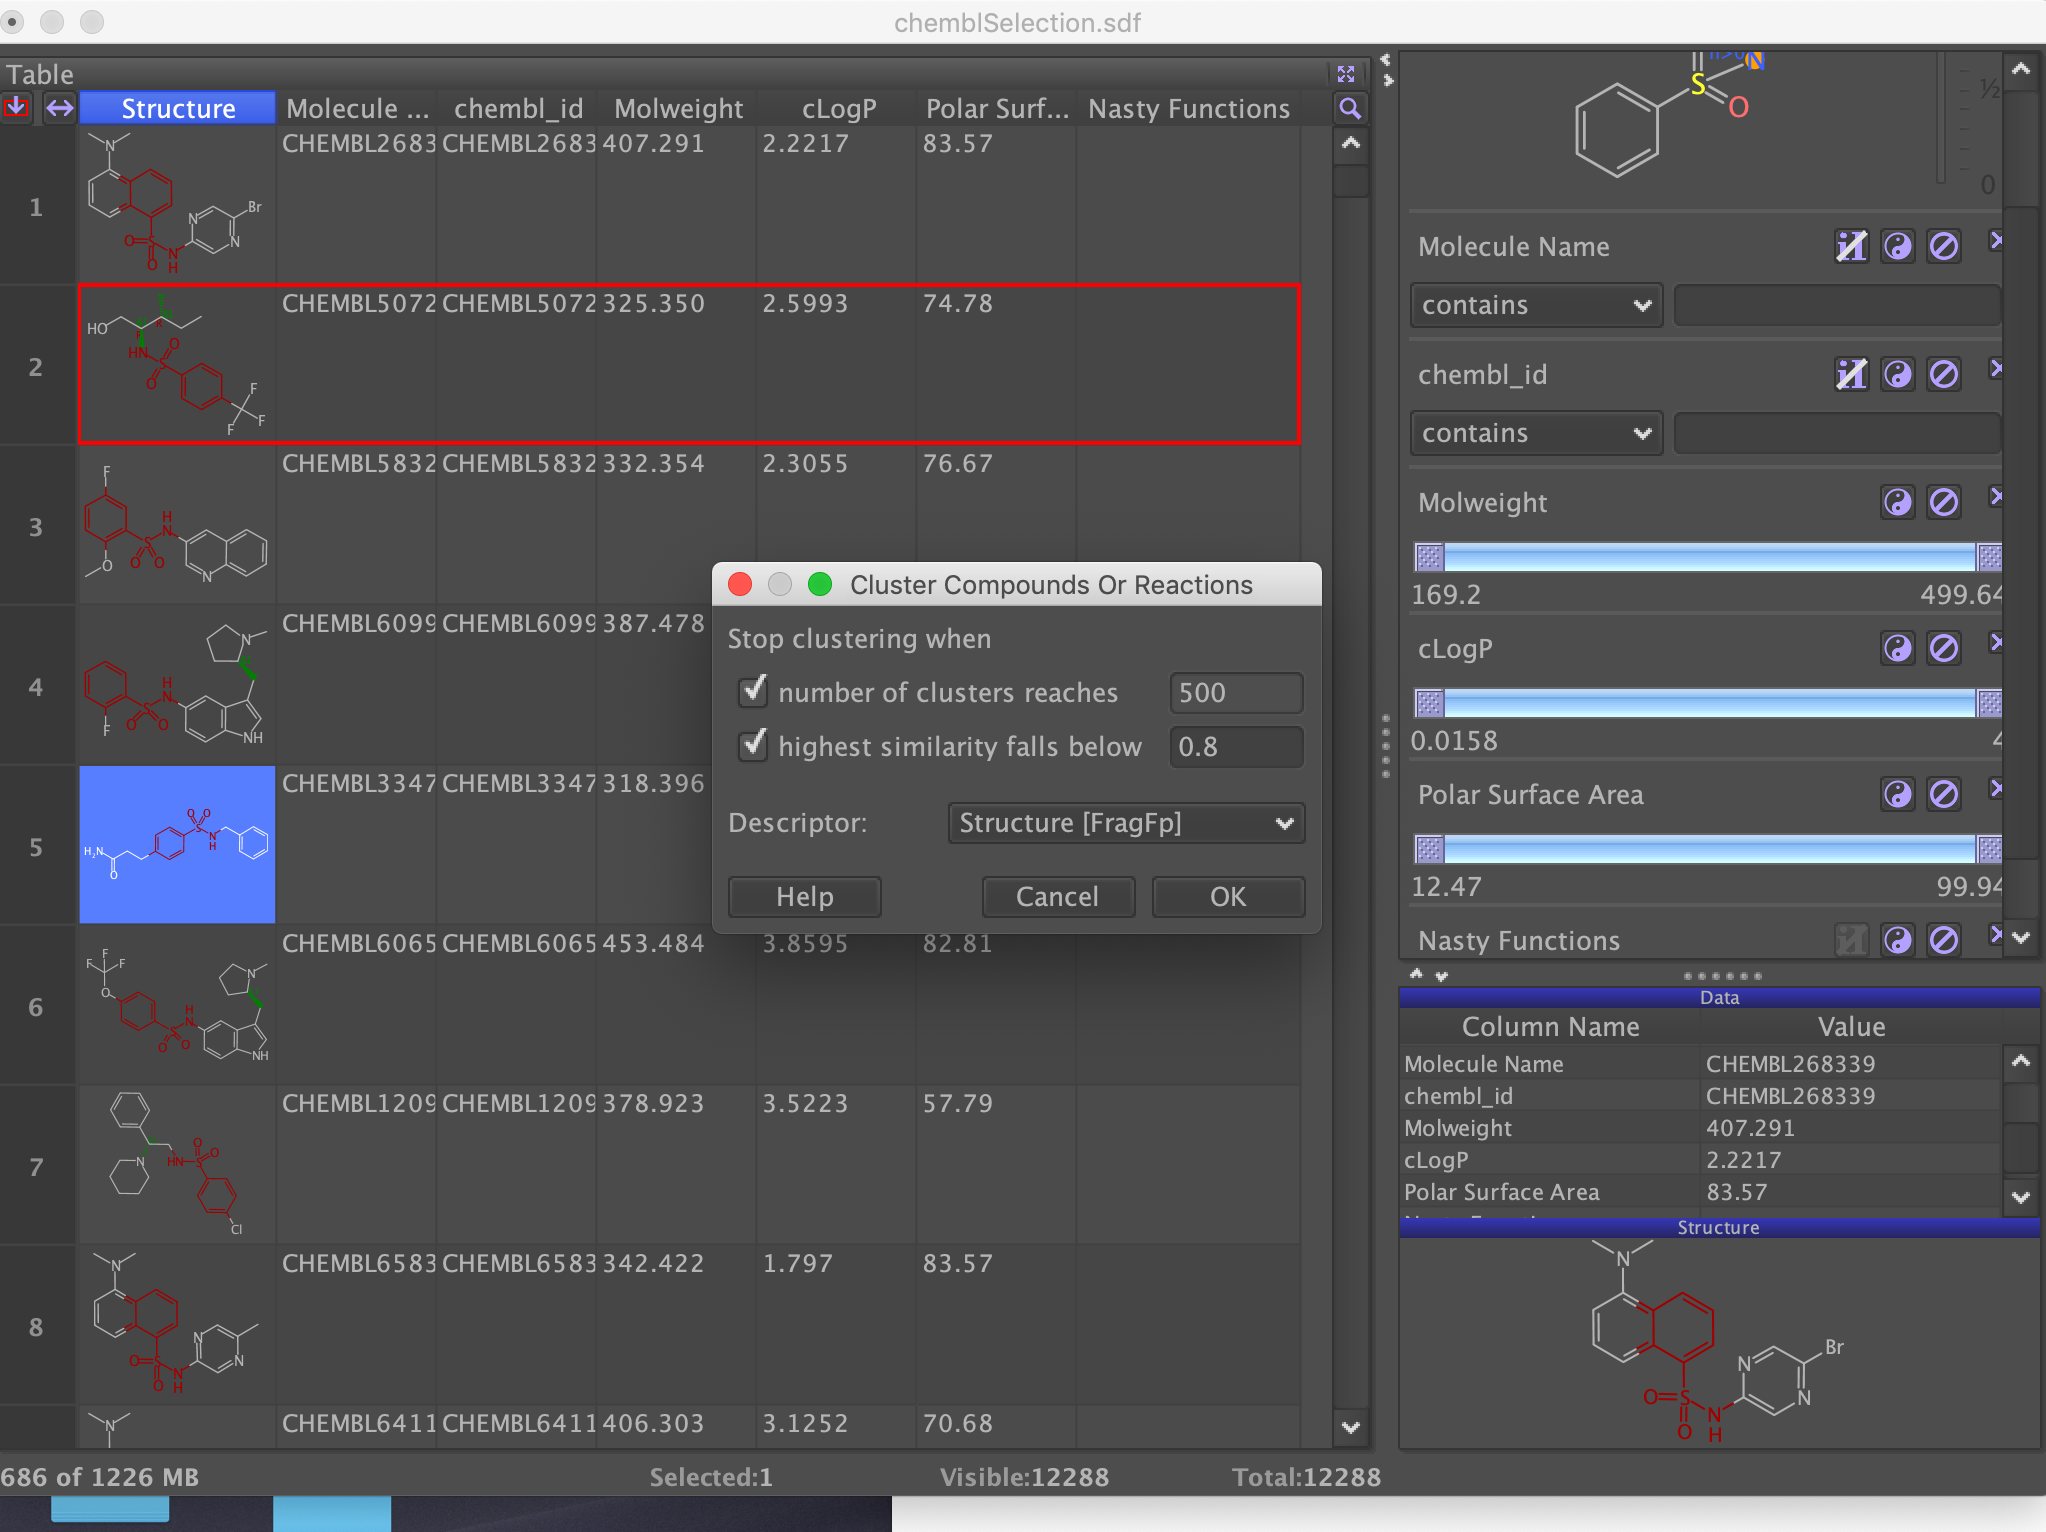Click the Polar Surface Area range slider

pos(1709,849)
